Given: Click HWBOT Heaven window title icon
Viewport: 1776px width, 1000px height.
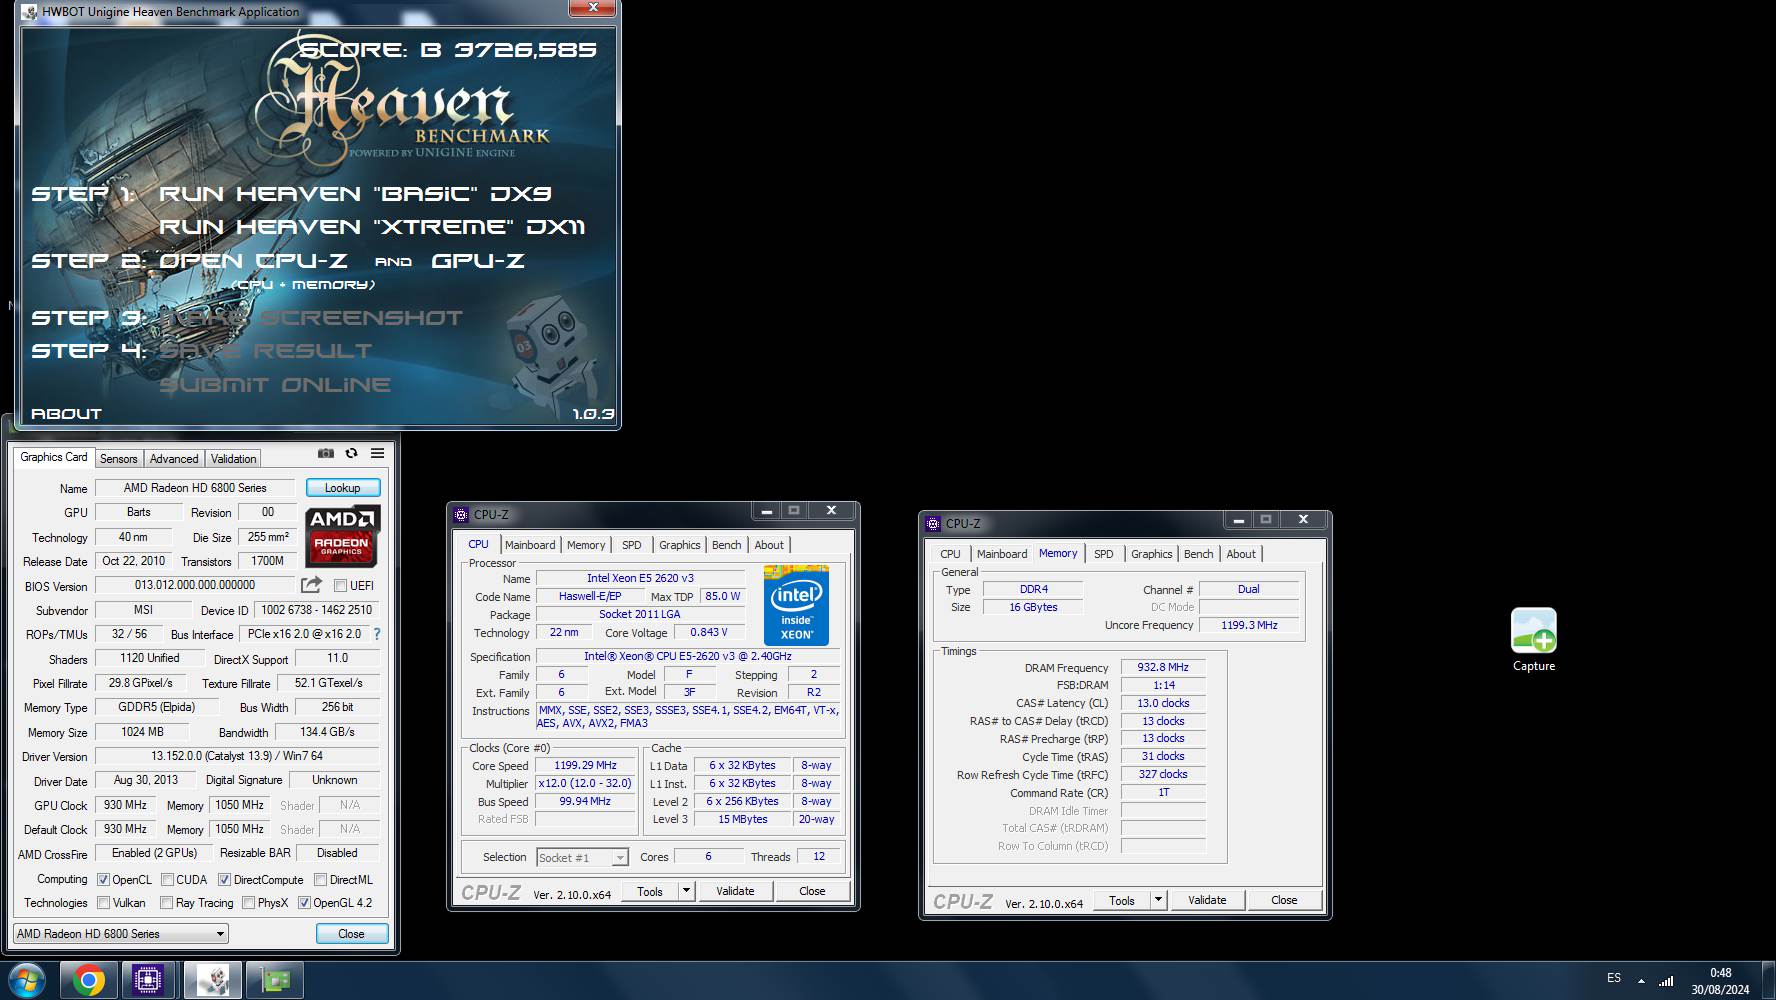Looking at the screenshot, I should click(x=29, y=12).
